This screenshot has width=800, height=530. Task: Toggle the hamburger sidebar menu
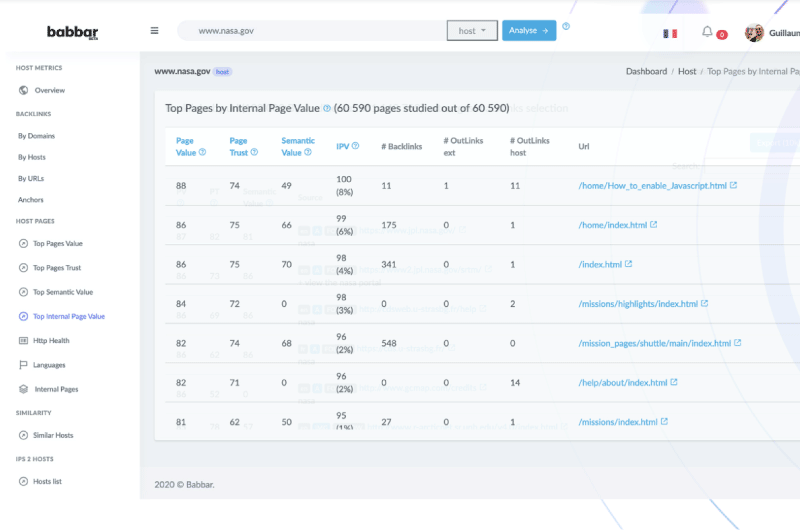(x=154, y=31)
